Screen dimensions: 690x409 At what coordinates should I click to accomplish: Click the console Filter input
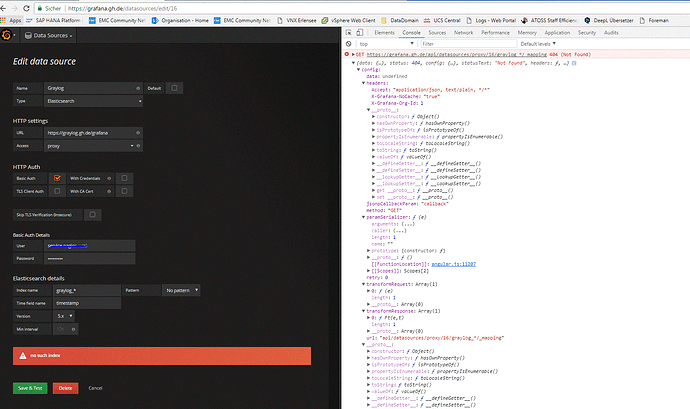(x=468, y=44)
